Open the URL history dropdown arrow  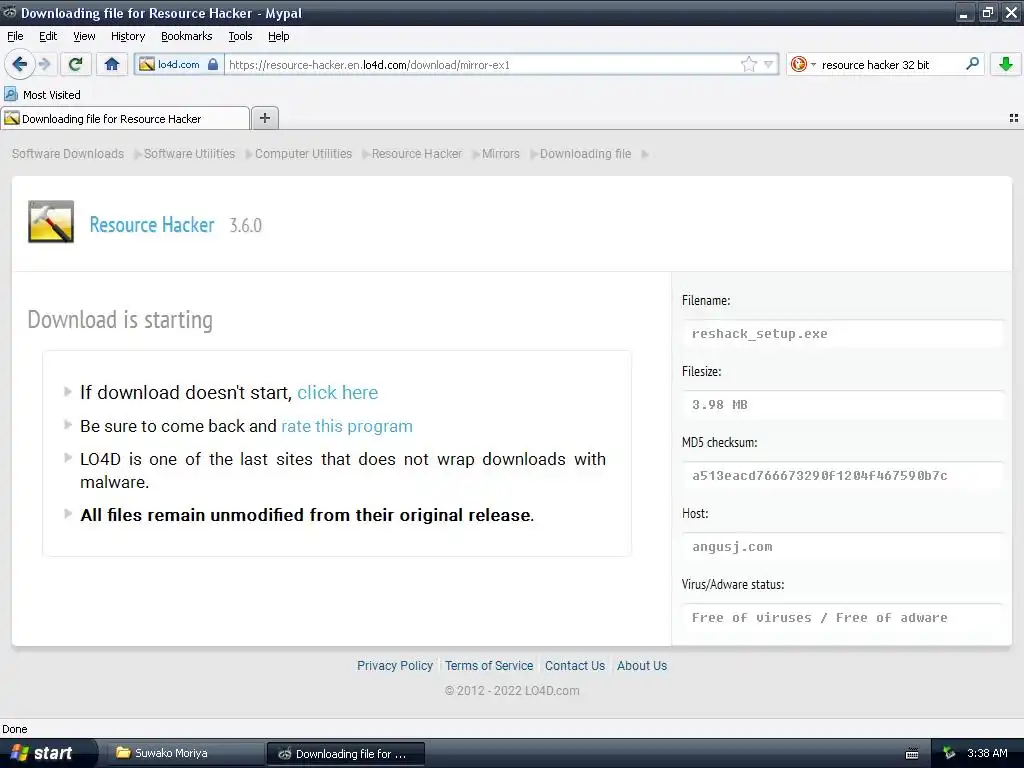coord(769,64)
